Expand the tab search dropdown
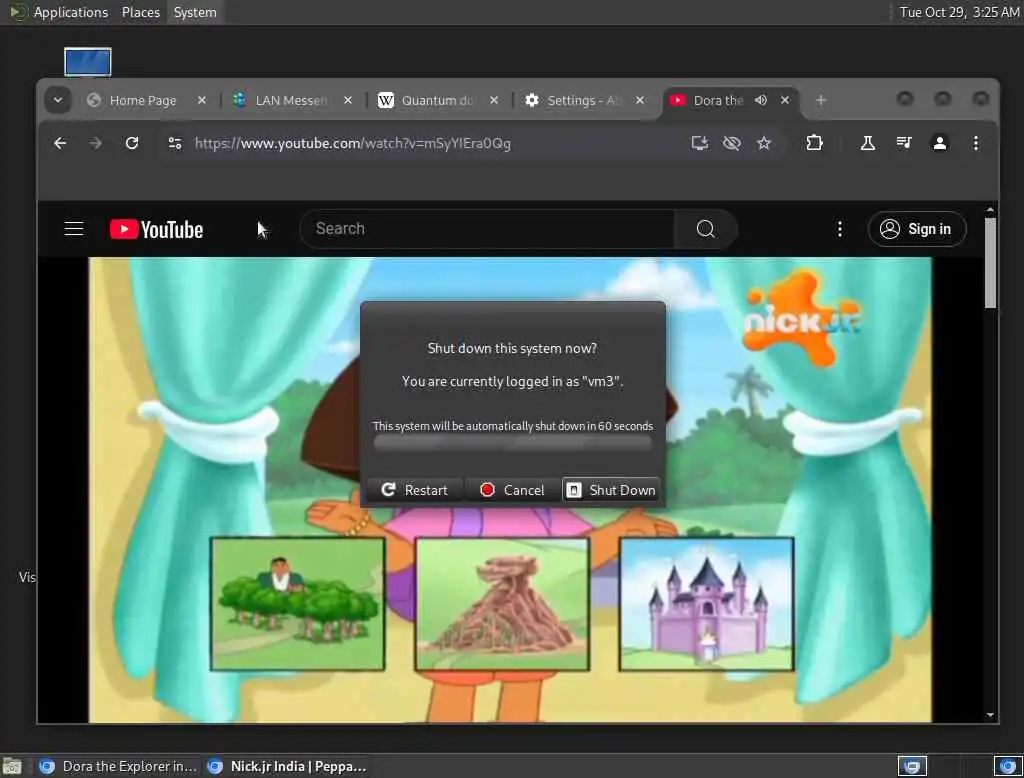The height and width of the screenshot is (778, 1024). tap(58, 100)
